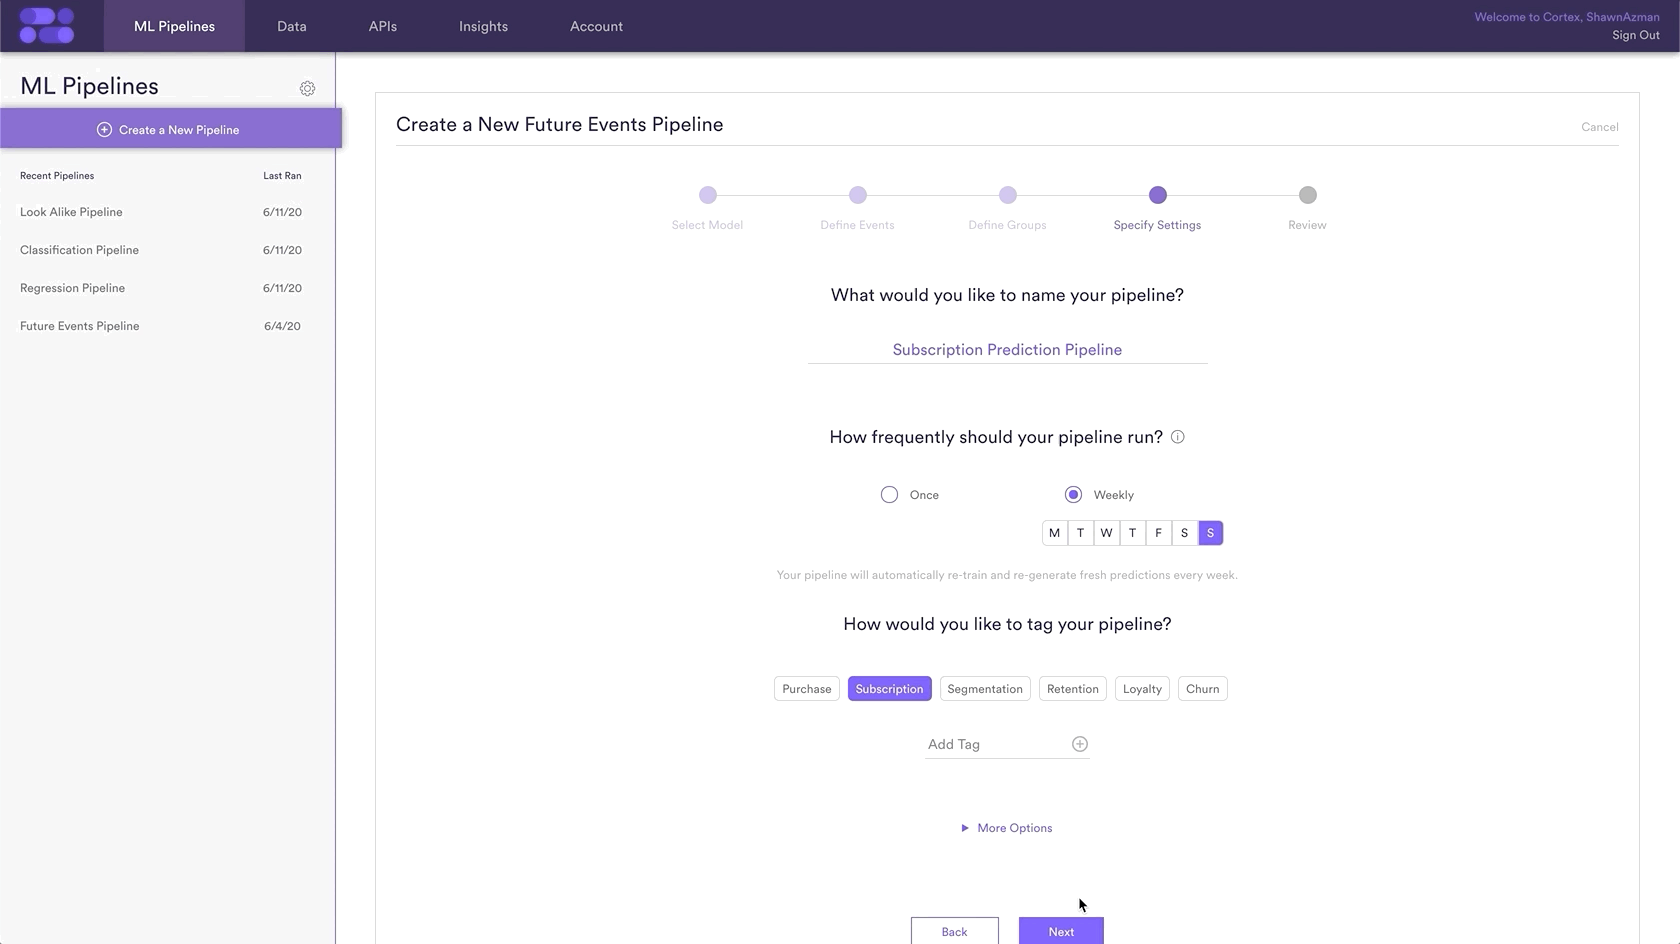1680x944 pixels.
Task: Select the Once radio button
Action: tap(889, 495)
